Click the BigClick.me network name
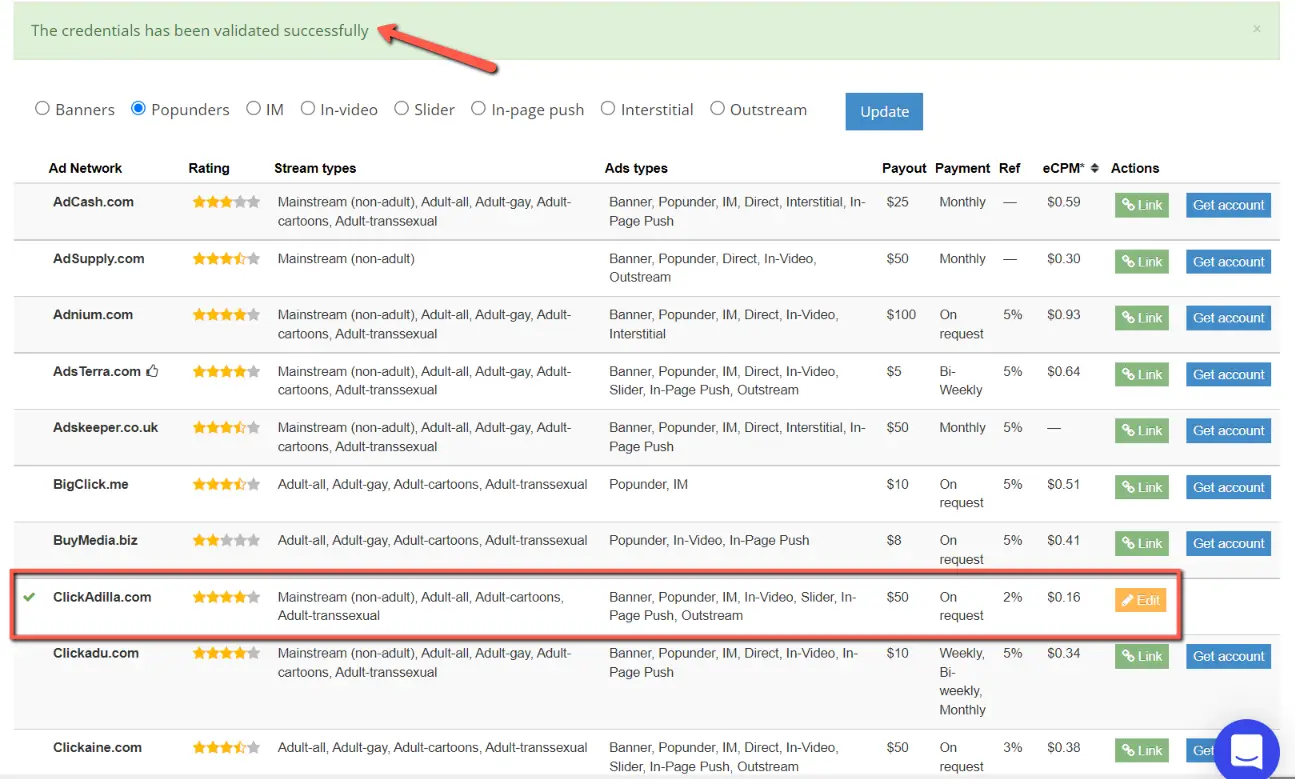Image resolution: width=1295 pixels, height=779 pixels. coord(90,485)
